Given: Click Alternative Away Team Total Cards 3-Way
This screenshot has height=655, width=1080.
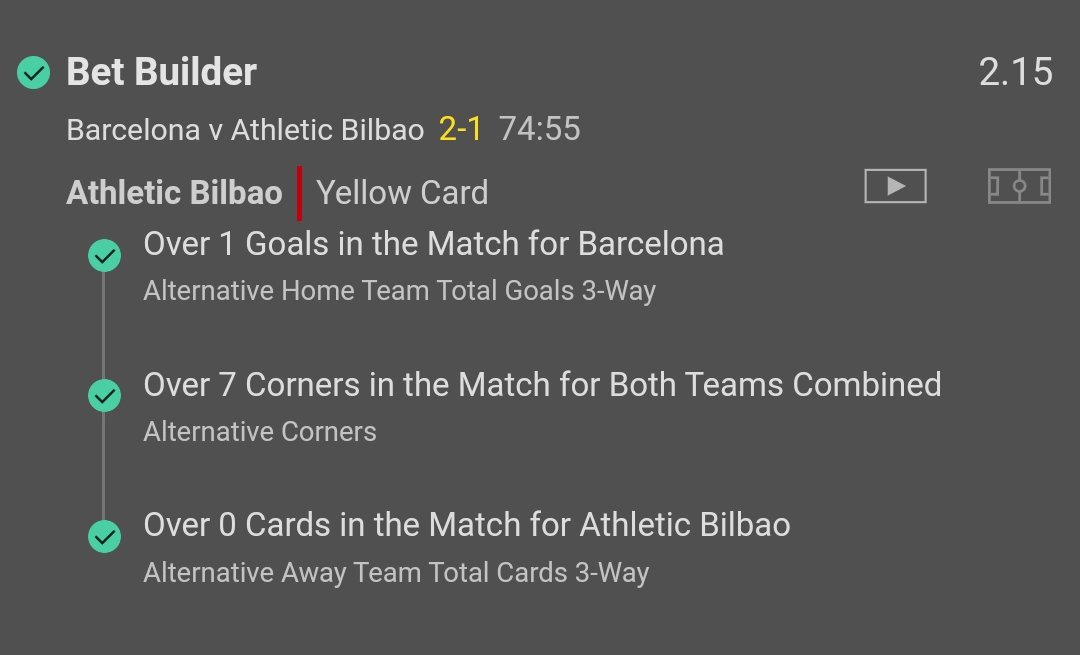Looking at the screenshot, I should click(x=396, y=573).
